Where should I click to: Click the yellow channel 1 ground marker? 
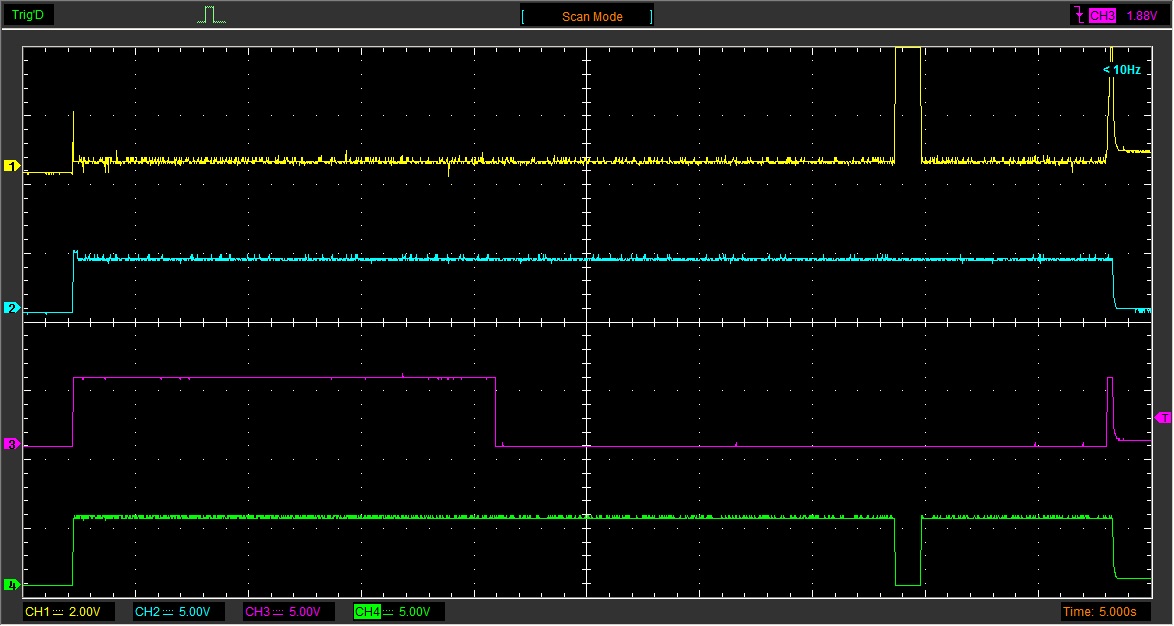tap(12, 165)
